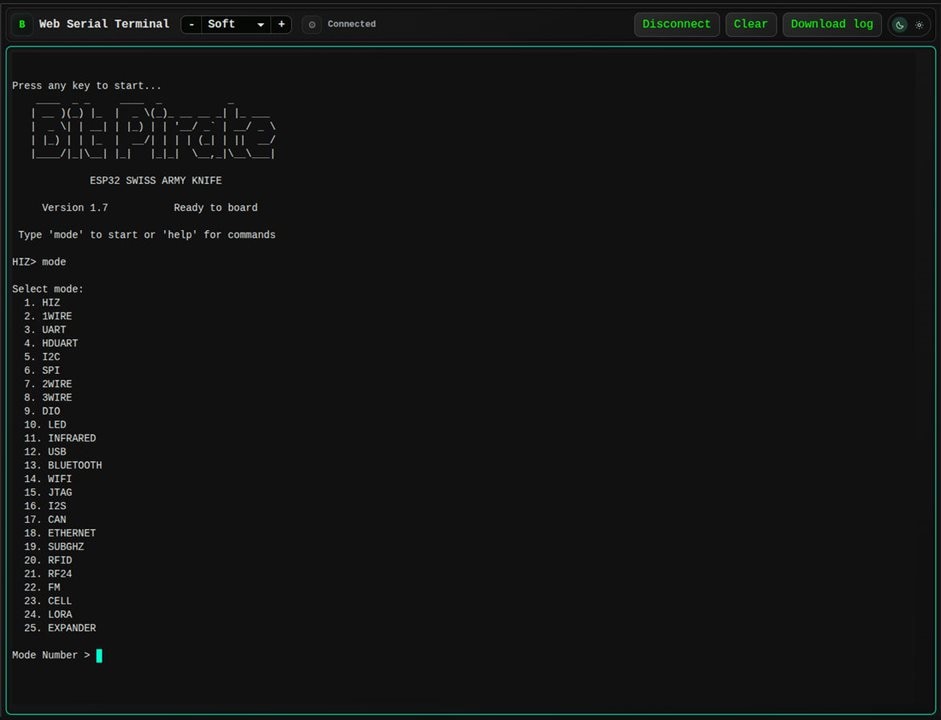Click '25. EXPANDER' in mode list
Viewport: 941px width, 720px height.
tap(60, 628)
